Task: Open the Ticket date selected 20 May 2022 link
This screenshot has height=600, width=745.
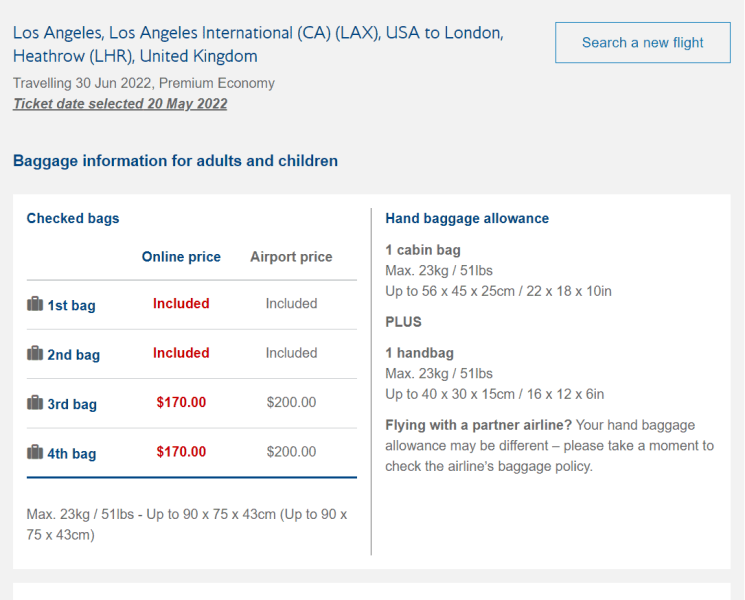Action: point(120,104)
